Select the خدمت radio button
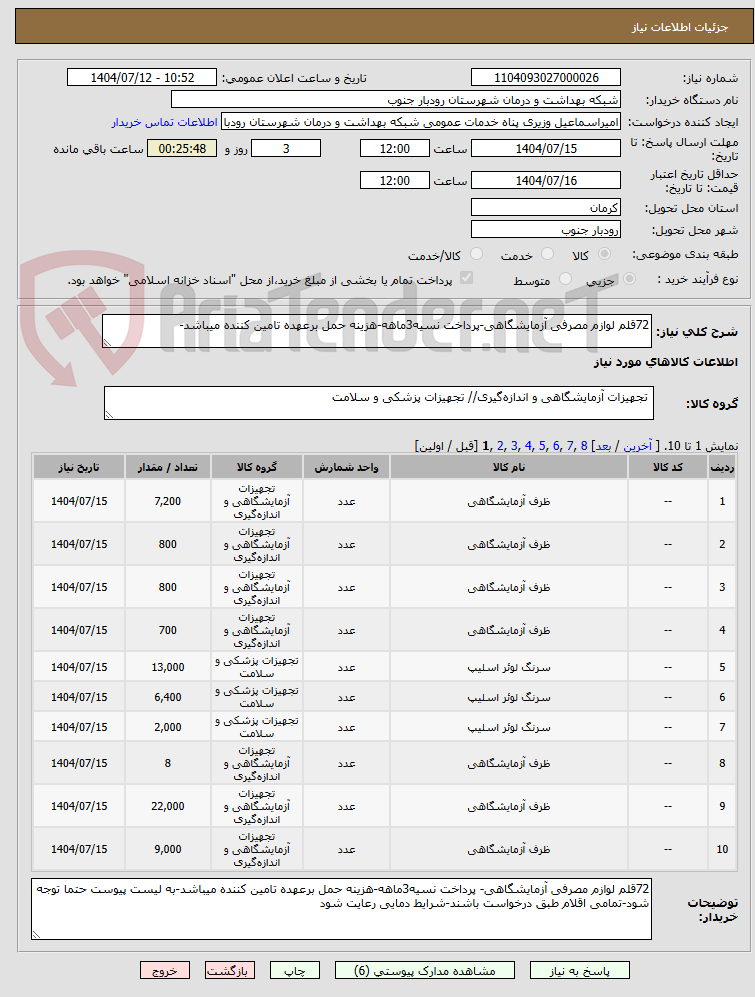 coord(547,254)
